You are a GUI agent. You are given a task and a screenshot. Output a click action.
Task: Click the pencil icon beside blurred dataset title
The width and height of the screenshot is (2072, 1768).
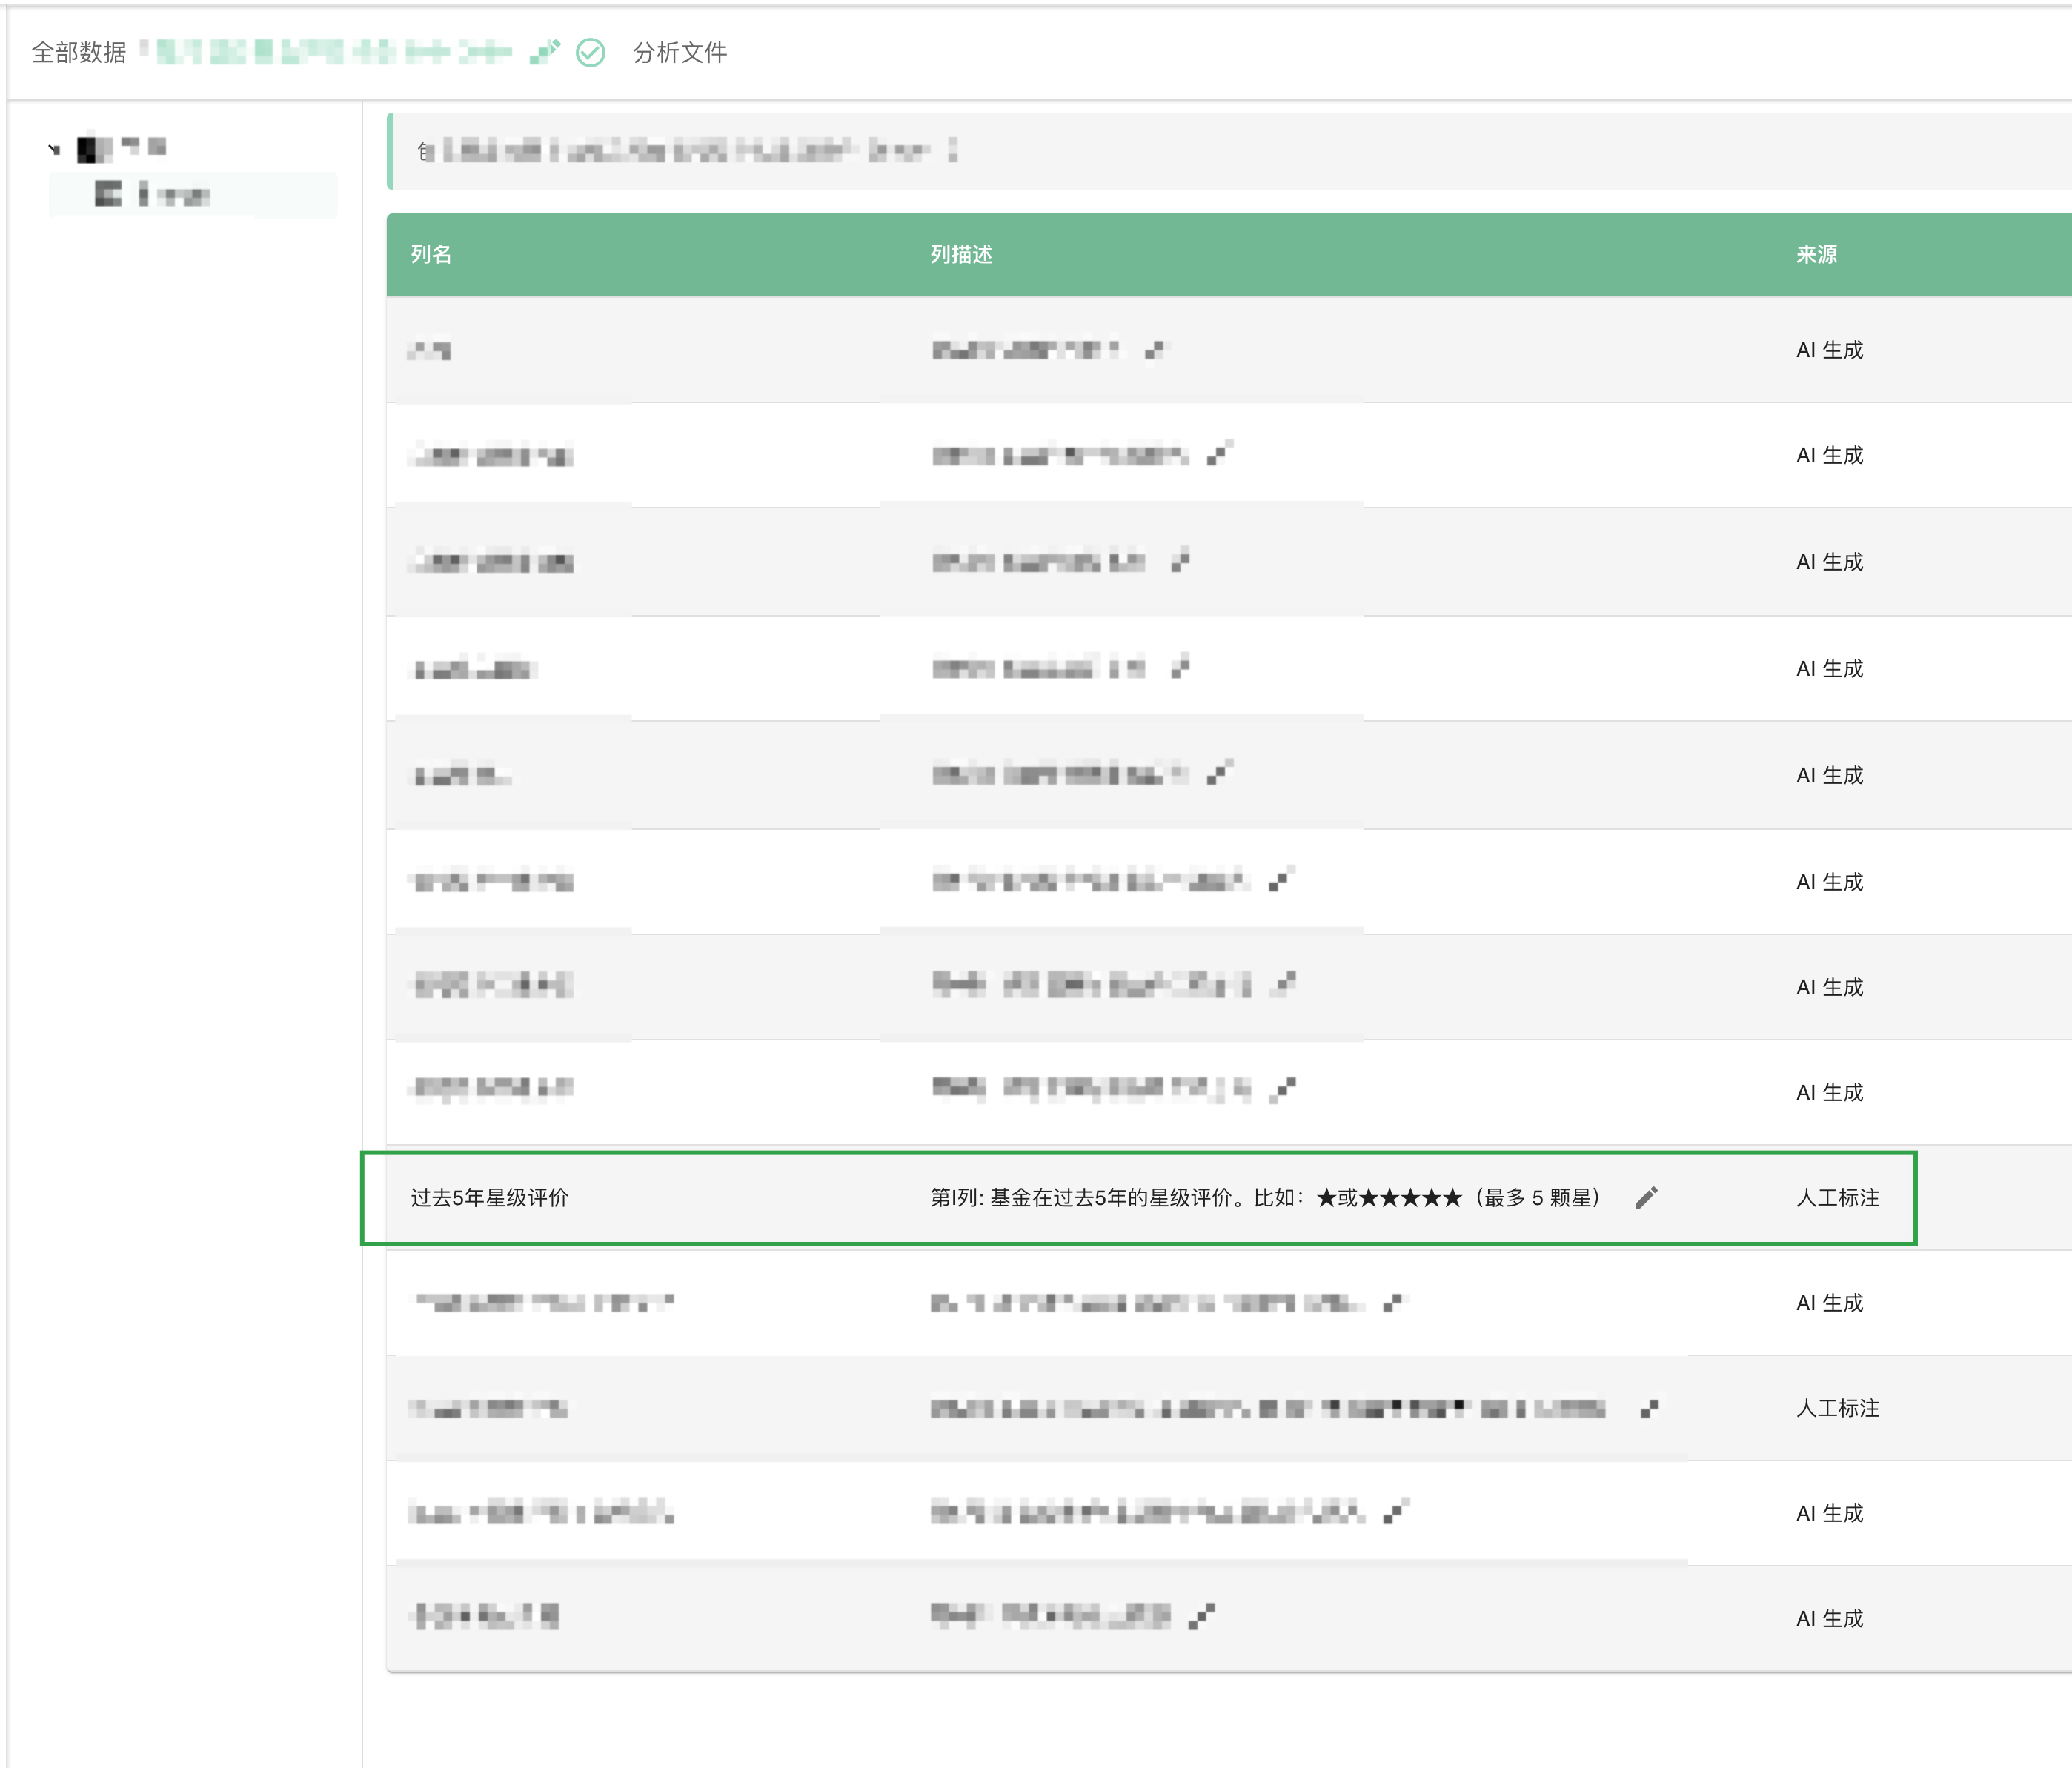click(x=545, y=52)
